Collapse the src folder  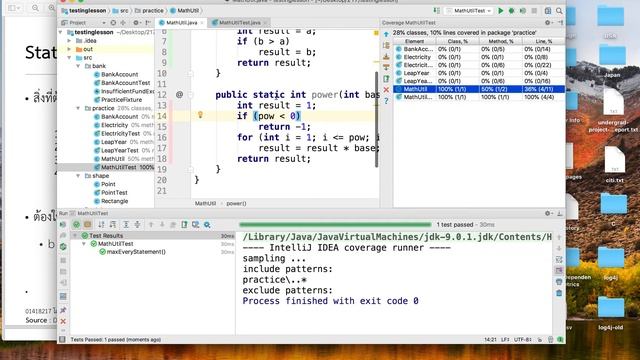(69, 58)
